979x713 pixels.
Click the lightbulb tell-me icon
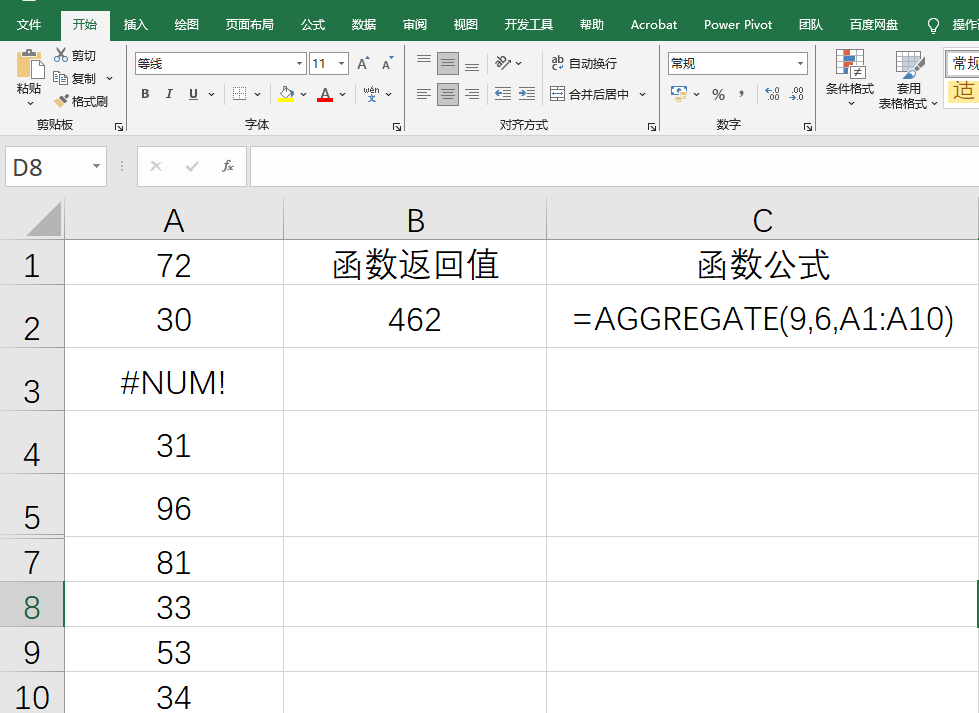[933, 25]
